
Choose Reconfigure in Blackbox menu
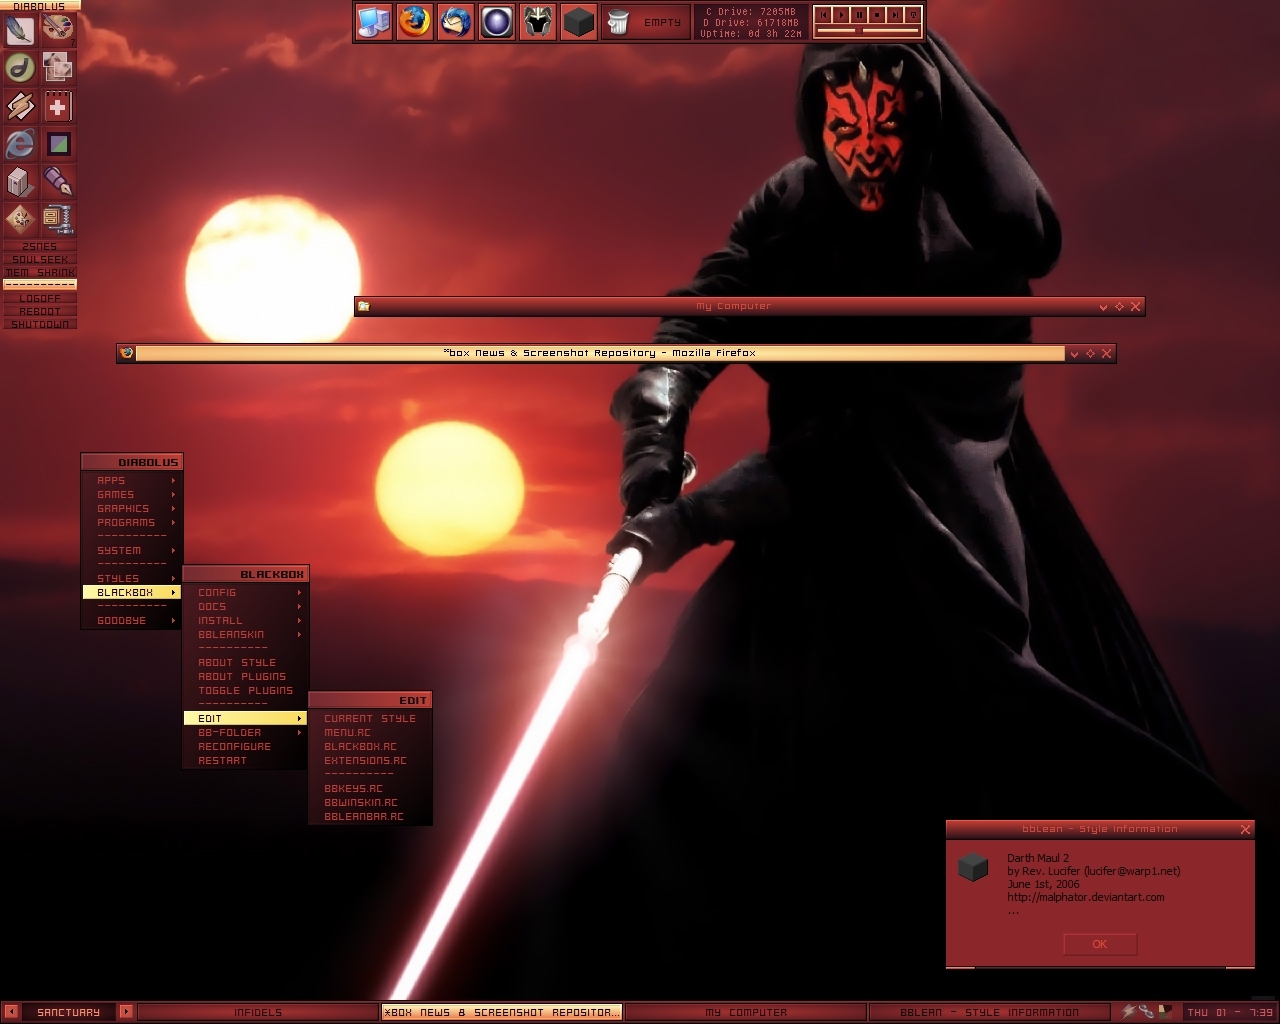pos(246,746)
